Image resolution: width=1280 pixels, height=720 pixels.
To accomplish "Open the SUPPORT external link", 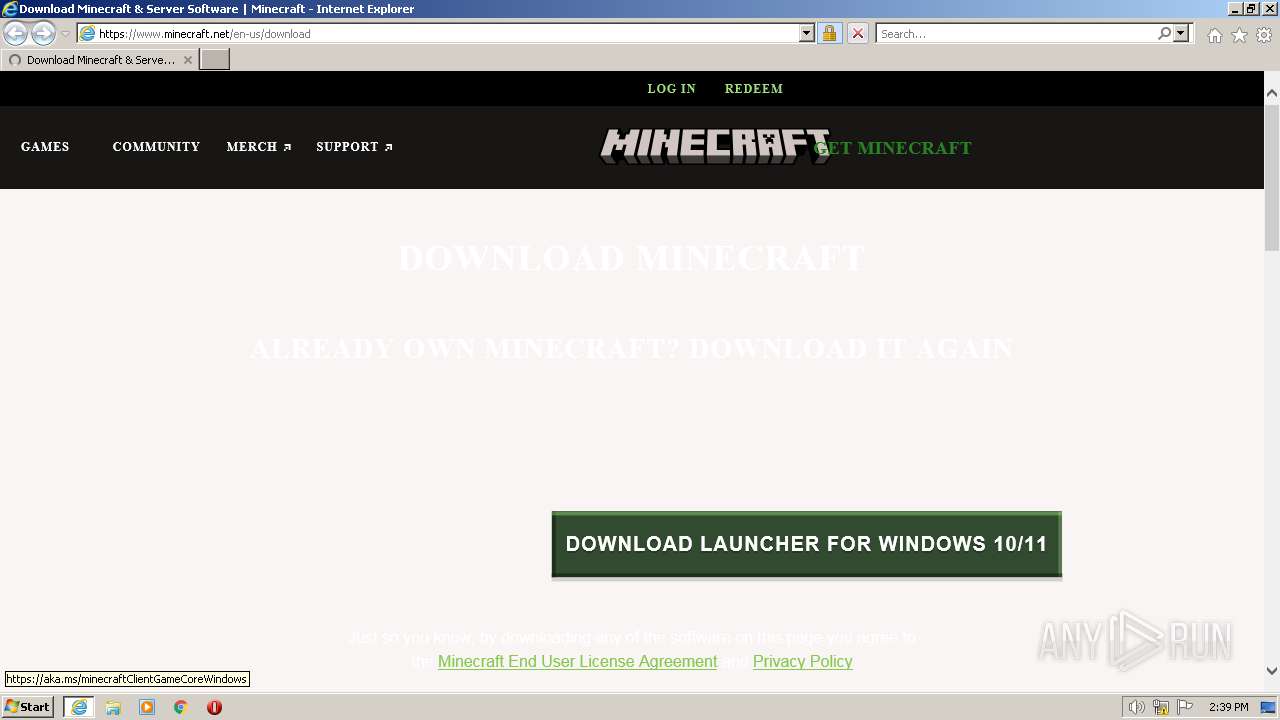I will pos(354,147).
